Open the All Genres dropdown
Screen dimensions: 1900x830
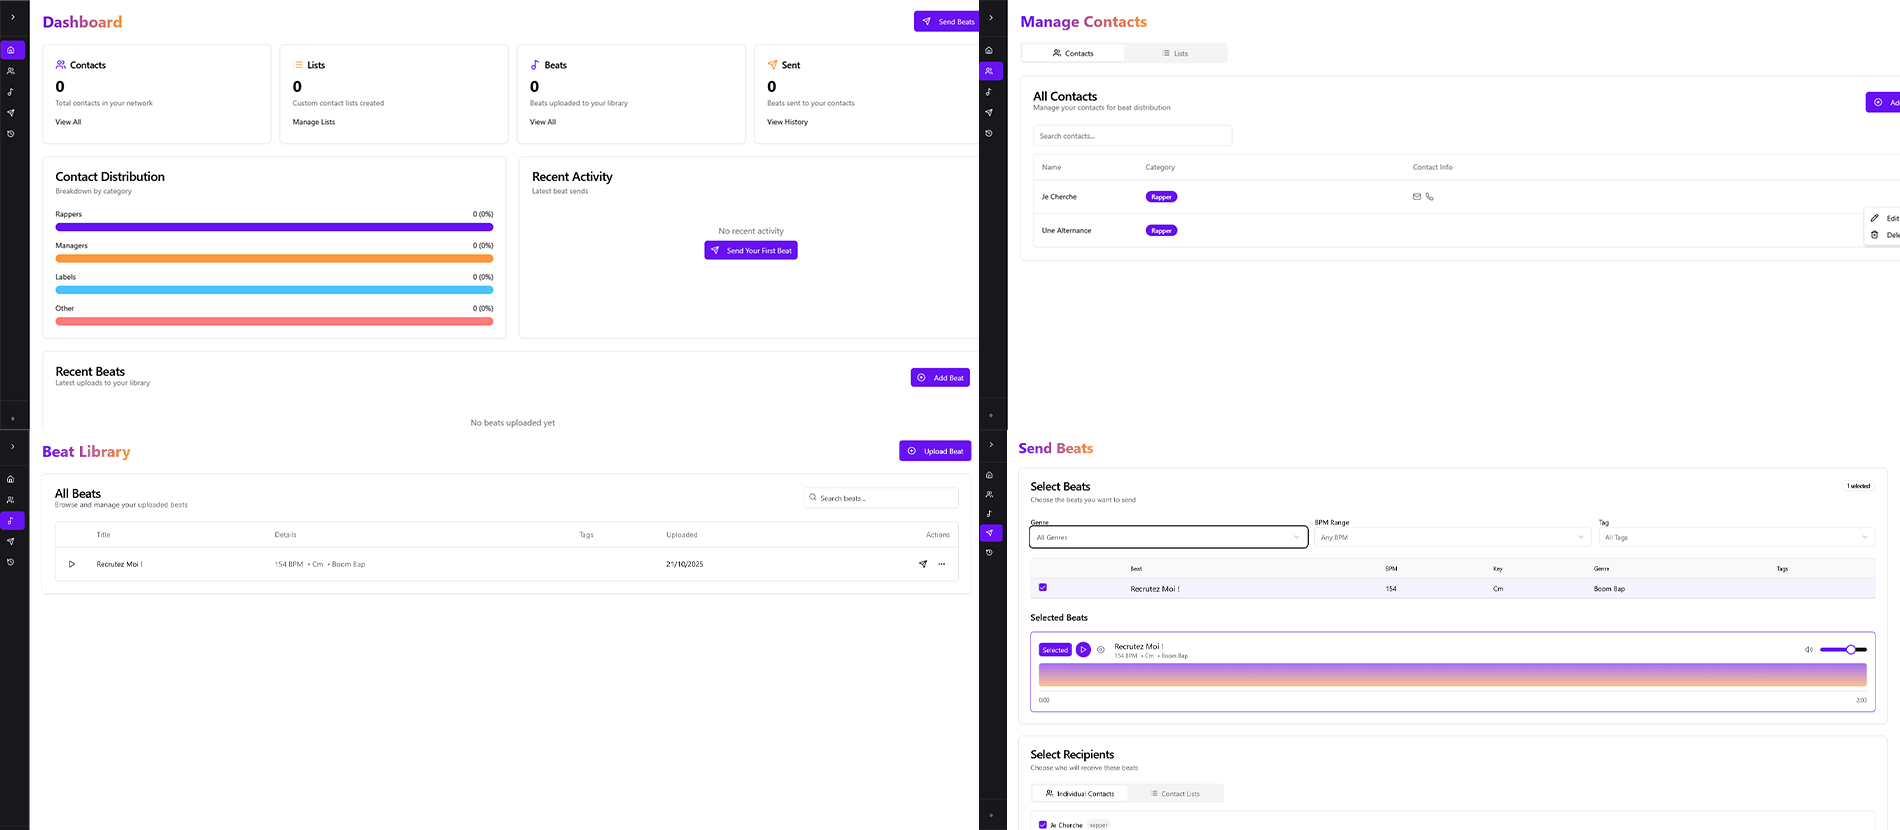click(1168, 537)
